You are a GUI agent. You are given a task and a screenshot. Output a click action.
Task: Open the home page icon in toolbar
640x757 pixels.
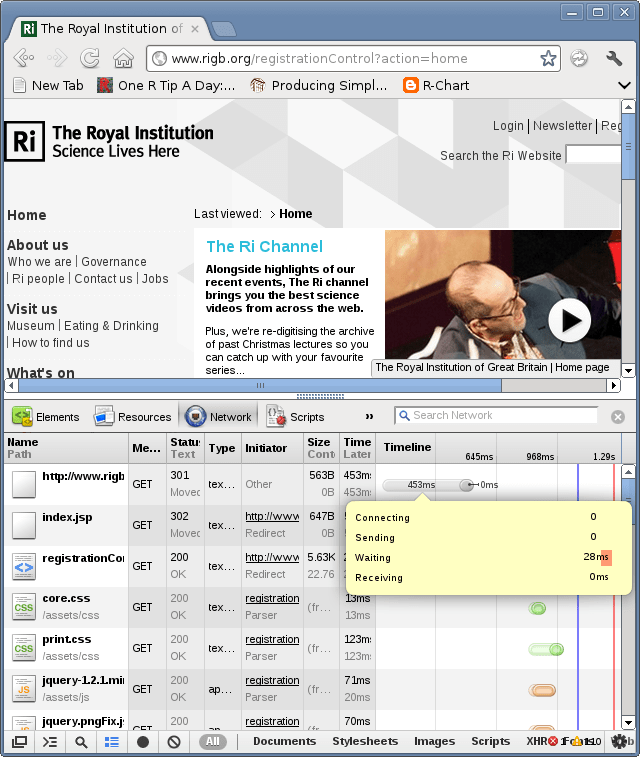[123, 58]
